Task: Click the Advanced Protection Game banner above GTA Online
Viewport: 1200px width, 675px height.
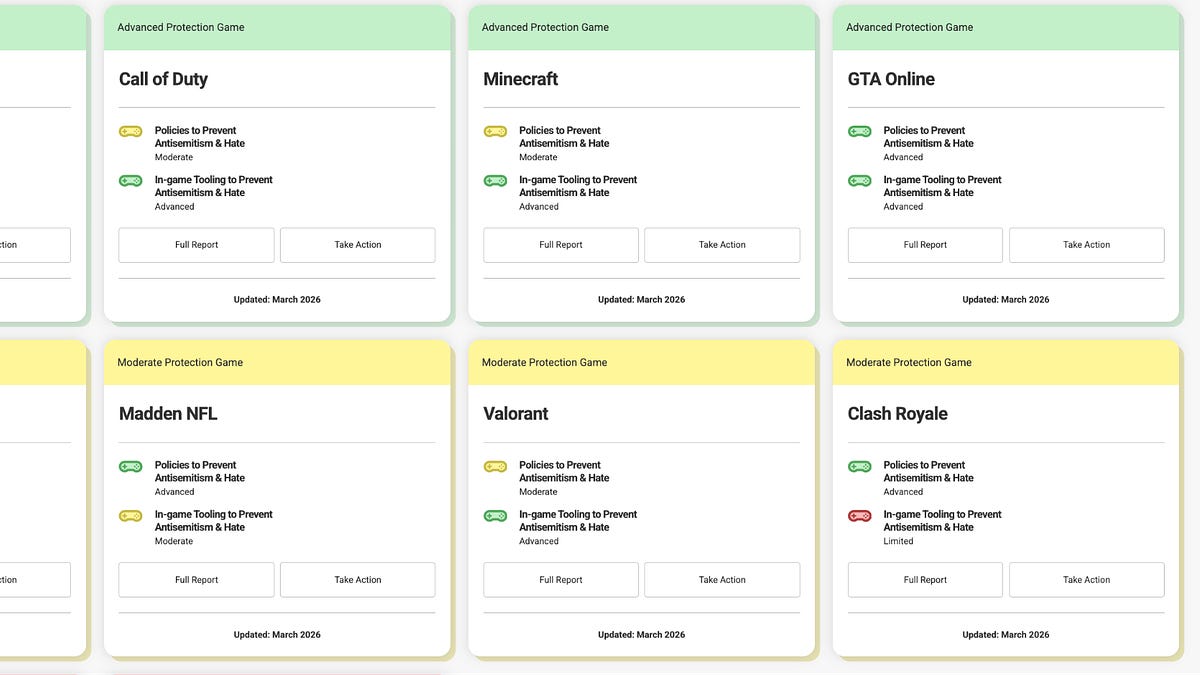Action: [x=1006, y=28]
